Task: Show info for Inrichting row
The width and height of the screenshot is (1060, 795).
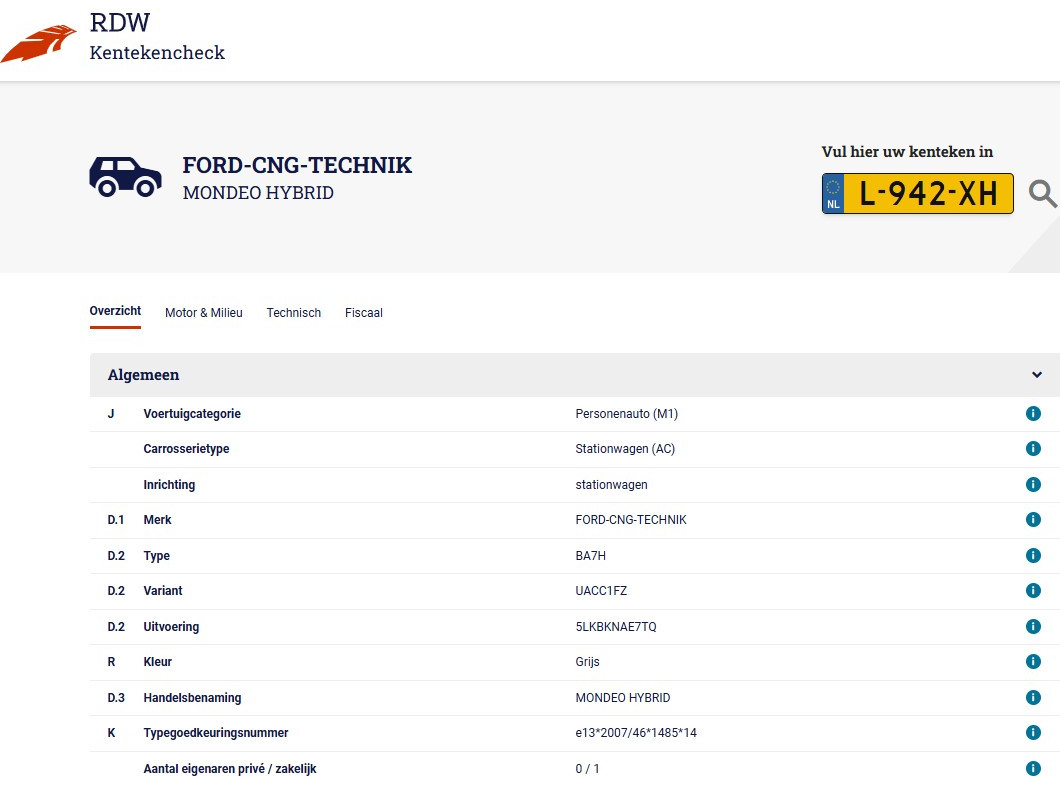Action: click(x=1033, y=485)
